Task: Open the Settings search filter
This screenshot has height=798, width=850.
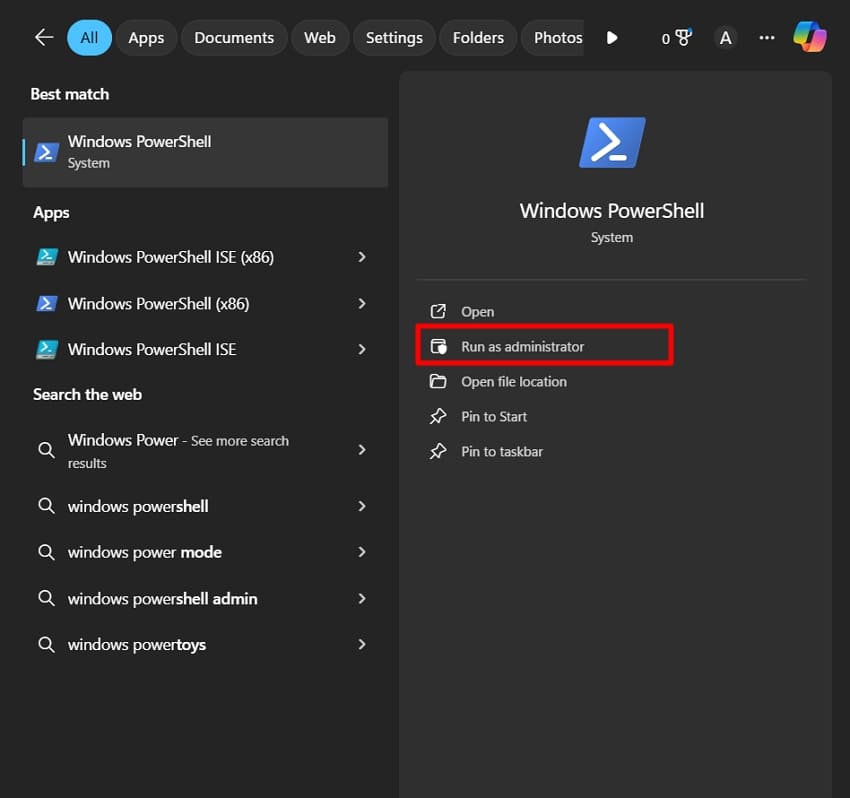Action: point(394,37)
